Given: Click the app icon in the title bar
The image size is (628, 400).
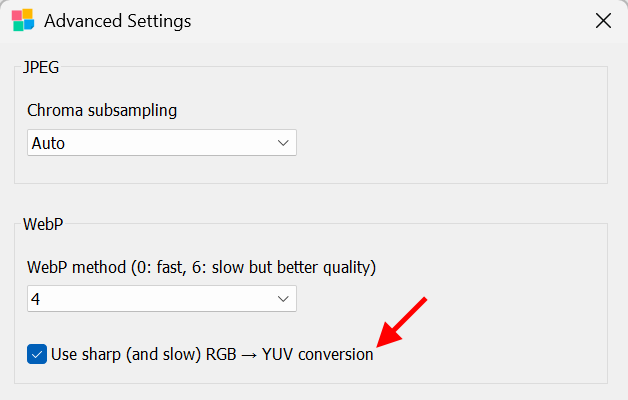Looking at the screenshot, I should 23,20.
